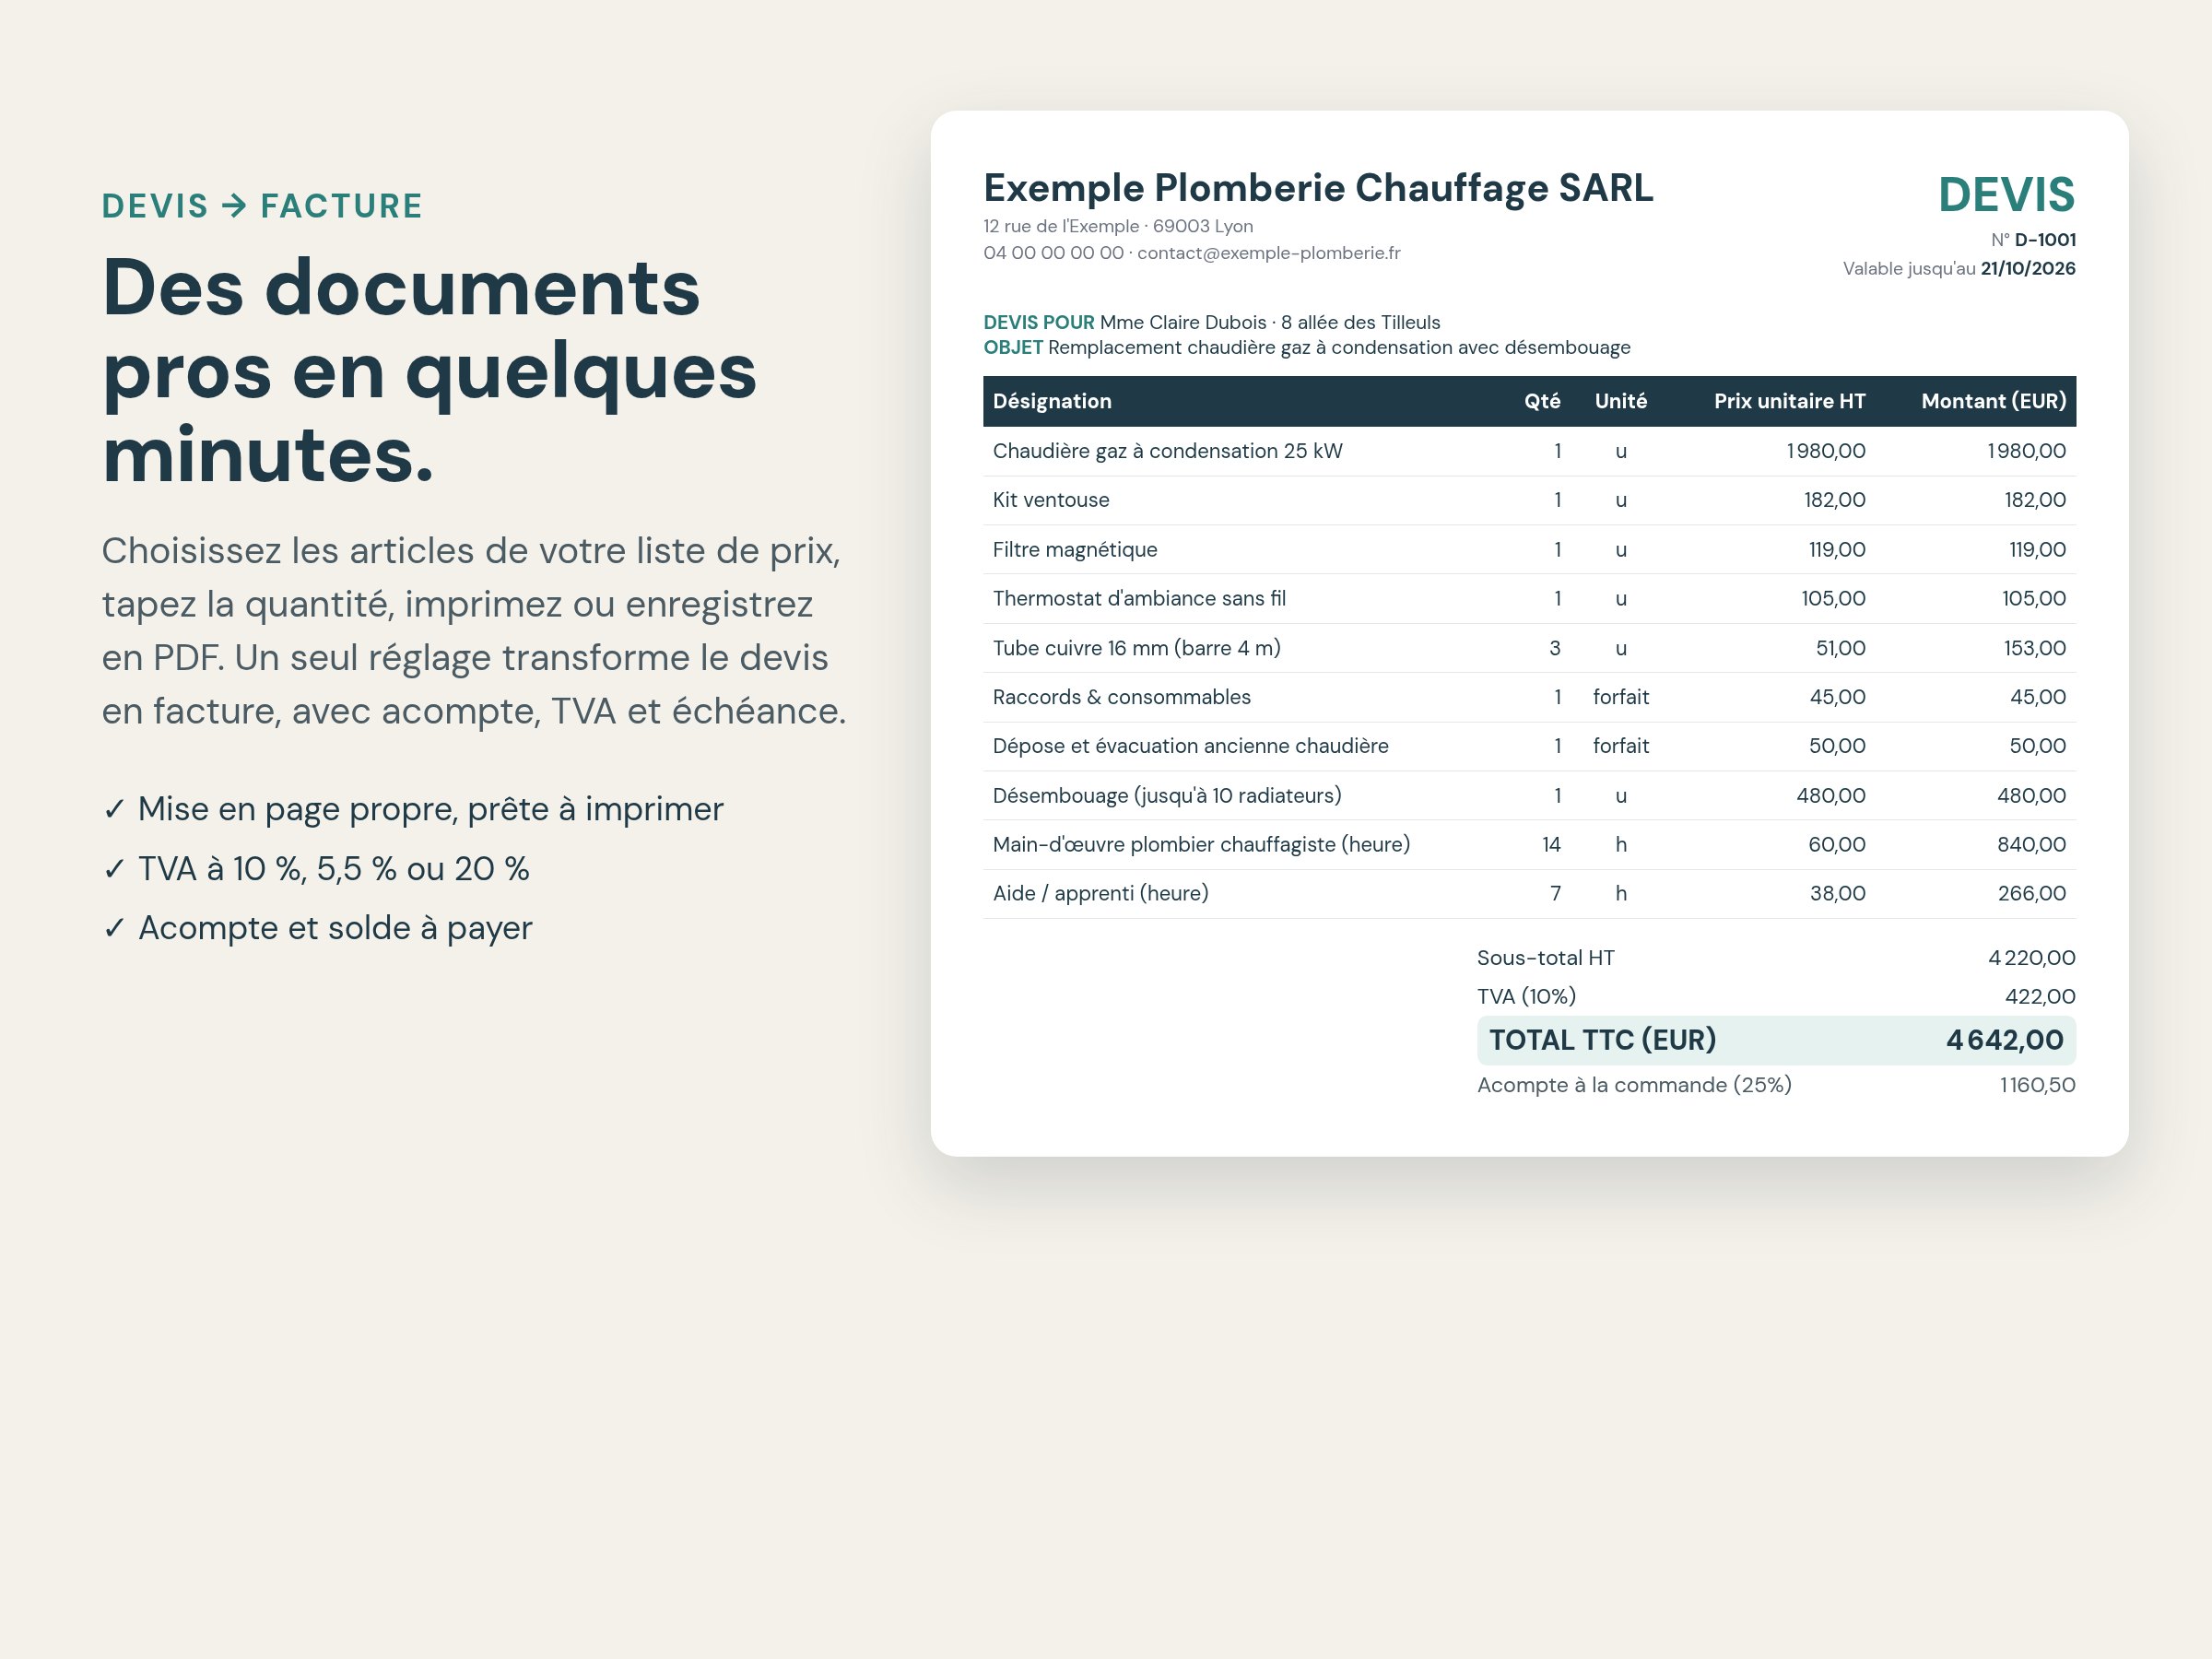Click quote number D-1001
The height and width of the screenshot is (1659, 2212).
point(2045,240)
